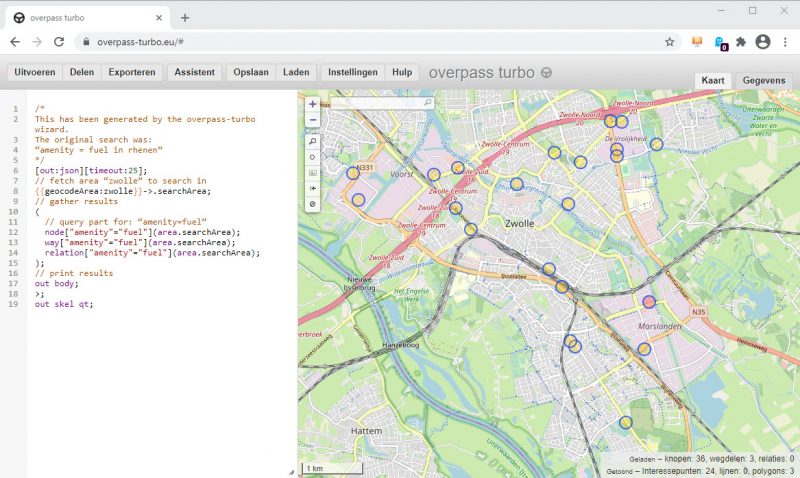The image size is (800, 478).
Task: Save the query with Opslaan
Action: [x=251, y=72]
